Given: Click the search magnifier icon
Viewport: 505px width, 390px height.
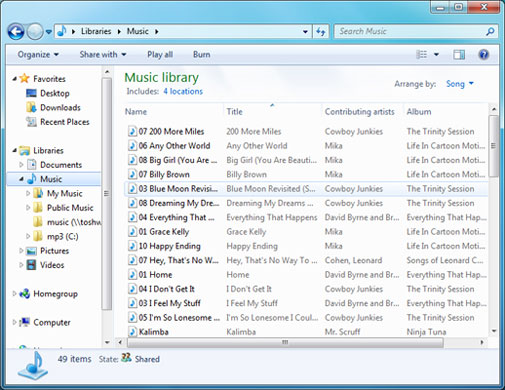Looking at the screenshot, I should click(x=490, y=32).
